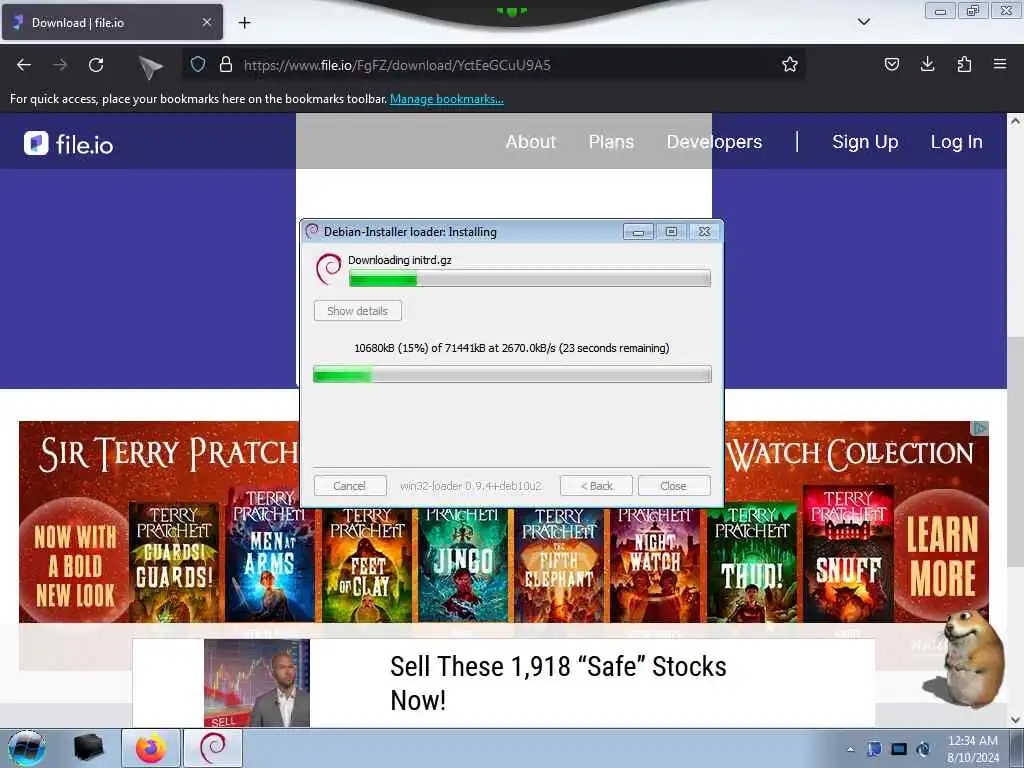Open the Manage bookmarks link

pyautogui.click(x=447, y=99)
